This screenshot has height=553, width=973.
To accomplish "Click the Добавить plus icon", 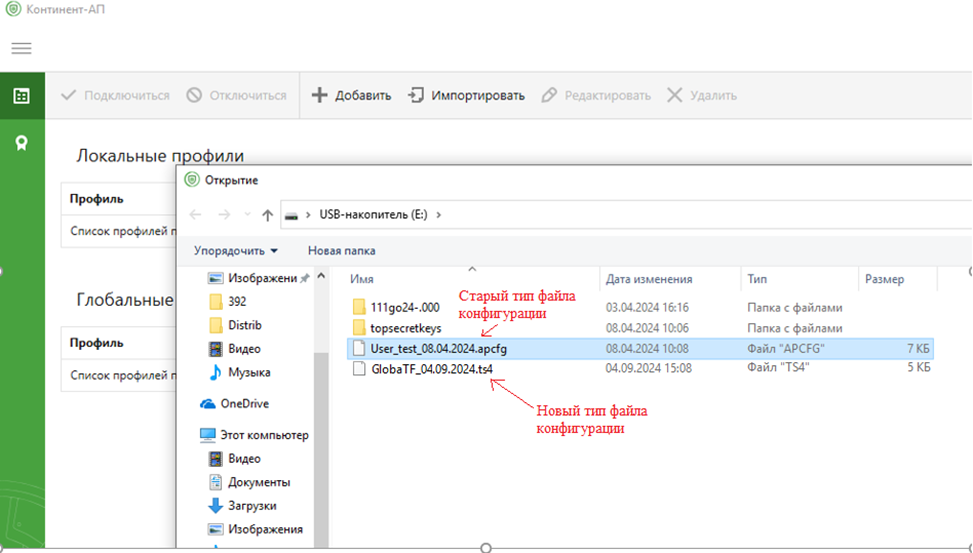I will click(x=320, y=95).
